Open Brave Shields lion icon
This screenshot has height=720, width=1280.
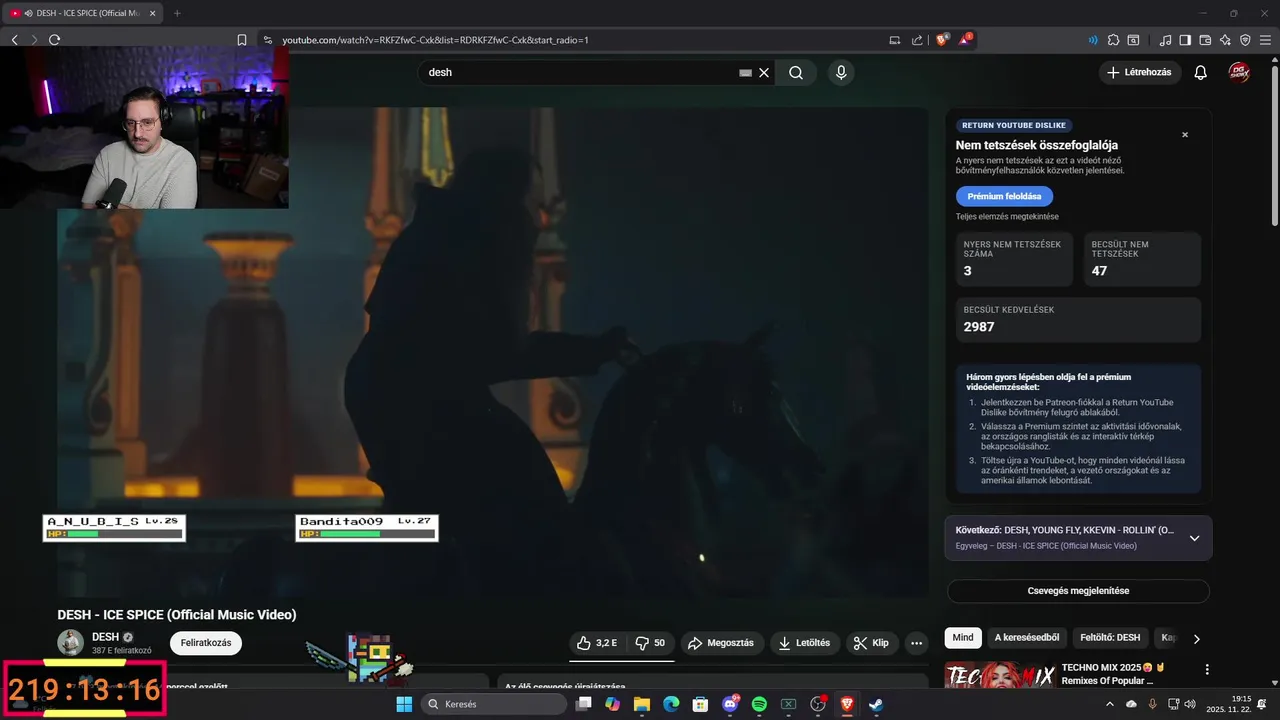pos(942,40)
